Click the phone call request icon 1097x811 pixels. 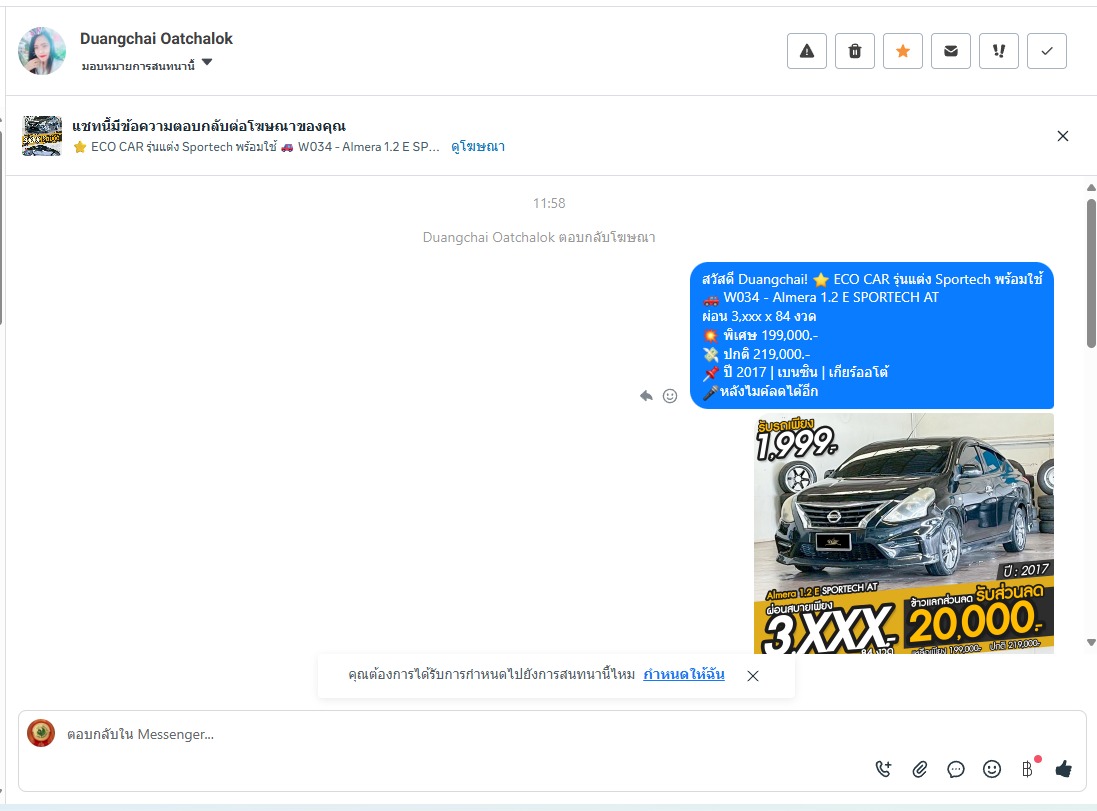click(884, 769)
